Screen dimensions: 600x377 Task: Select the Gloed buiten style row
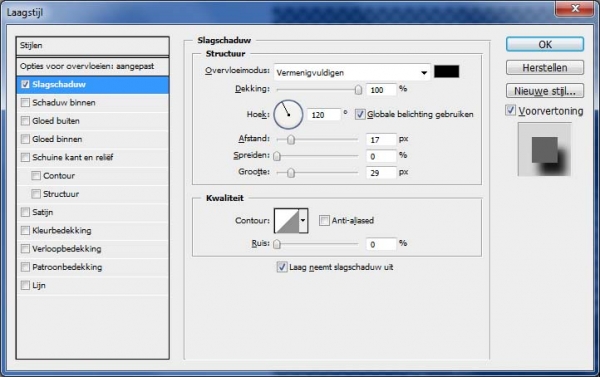93,121
